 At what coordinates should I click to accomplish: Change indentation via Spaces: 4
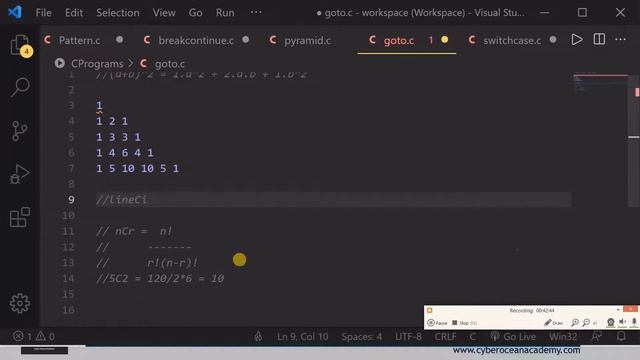[x=362, y=336]
